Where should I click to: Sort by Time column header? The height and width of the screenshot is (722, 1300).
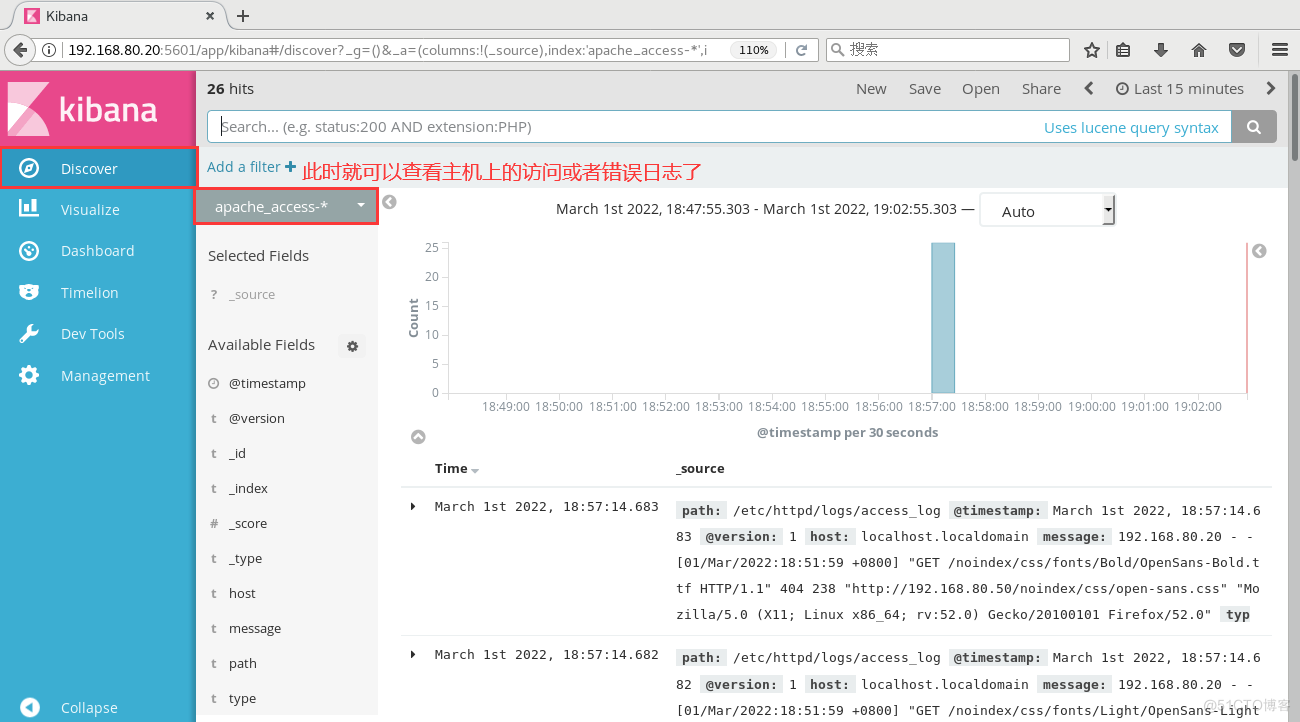457,468
